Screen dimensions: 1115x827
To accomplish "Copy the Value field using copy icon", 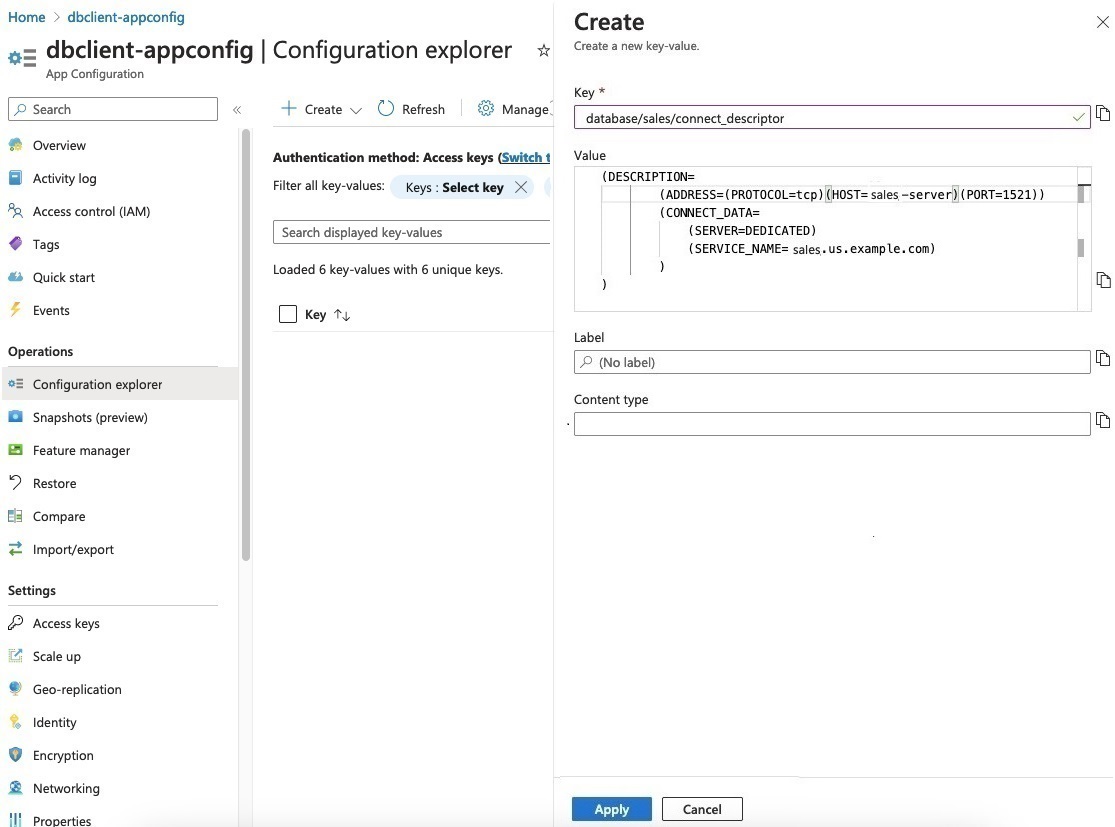I will 1103,279.
